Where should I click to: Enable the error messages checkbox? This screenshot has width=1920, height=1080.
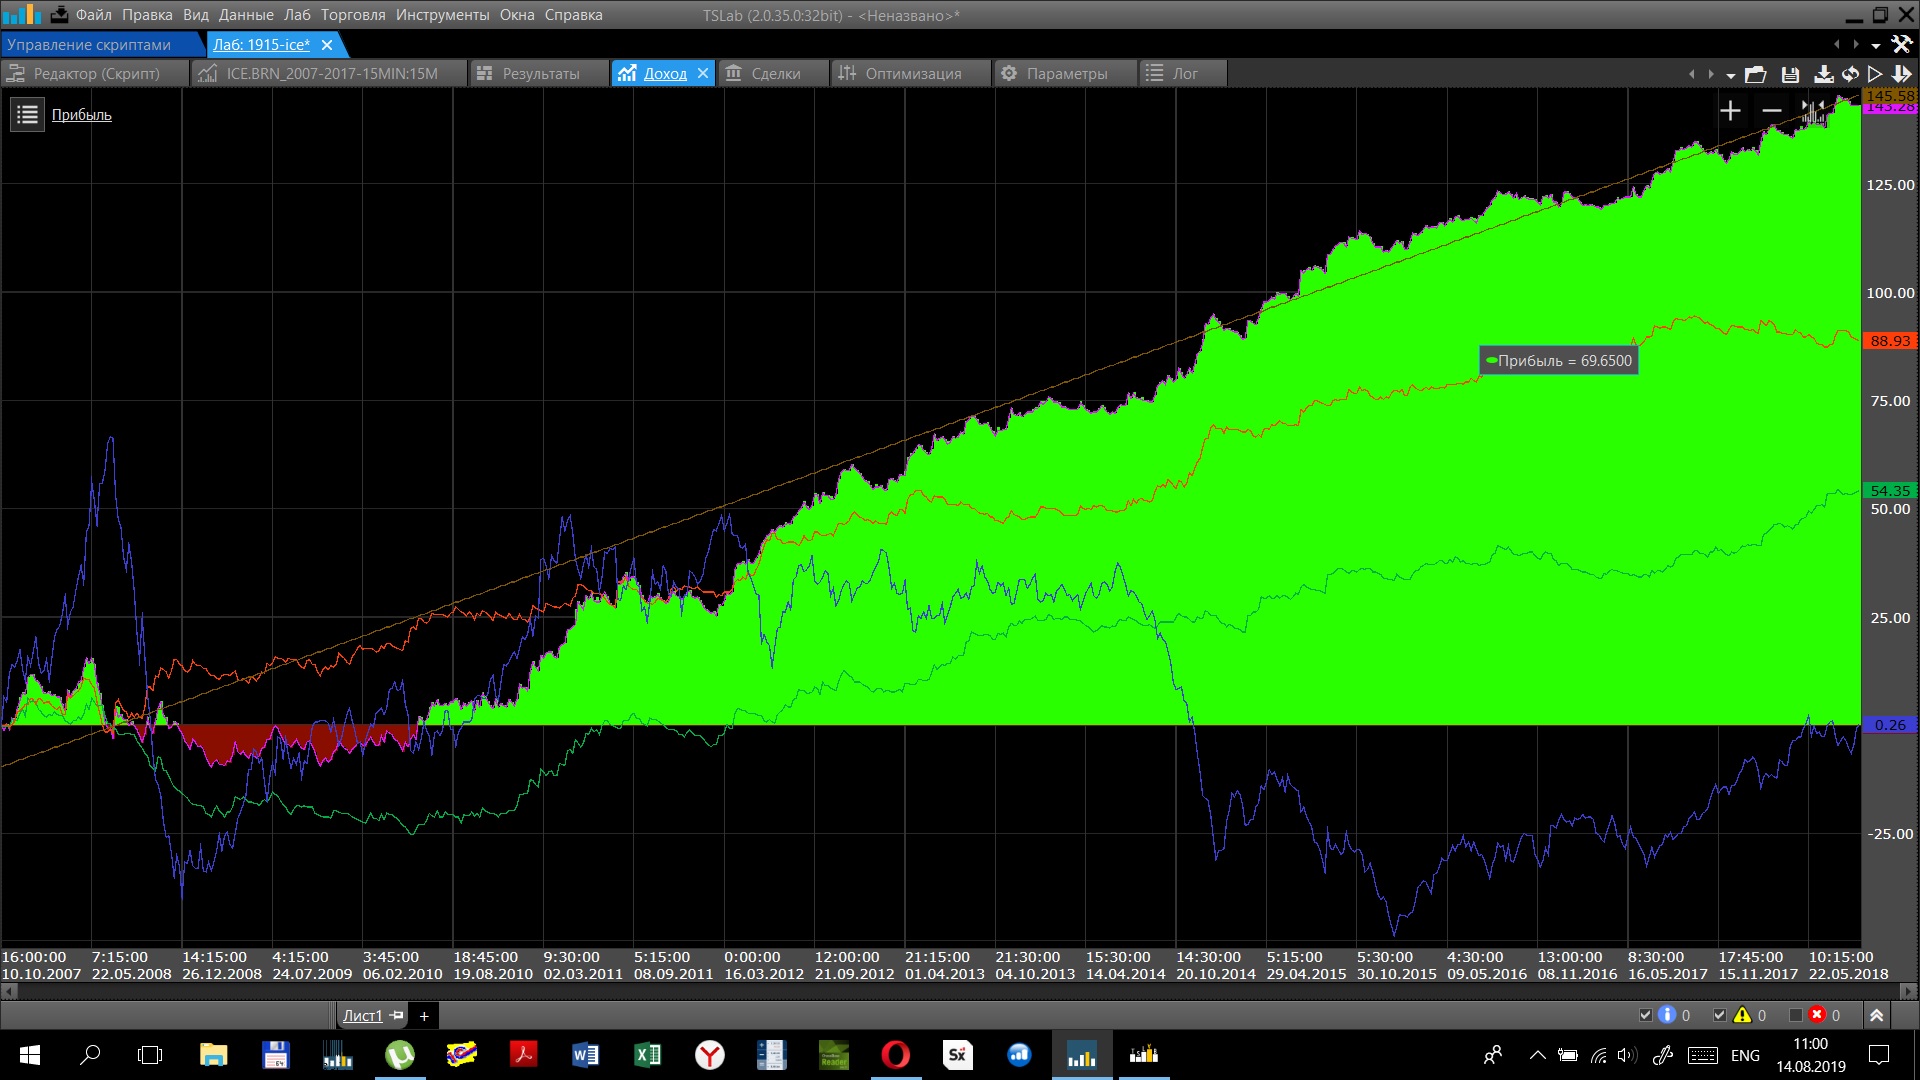click(x=1795, y=1015)
